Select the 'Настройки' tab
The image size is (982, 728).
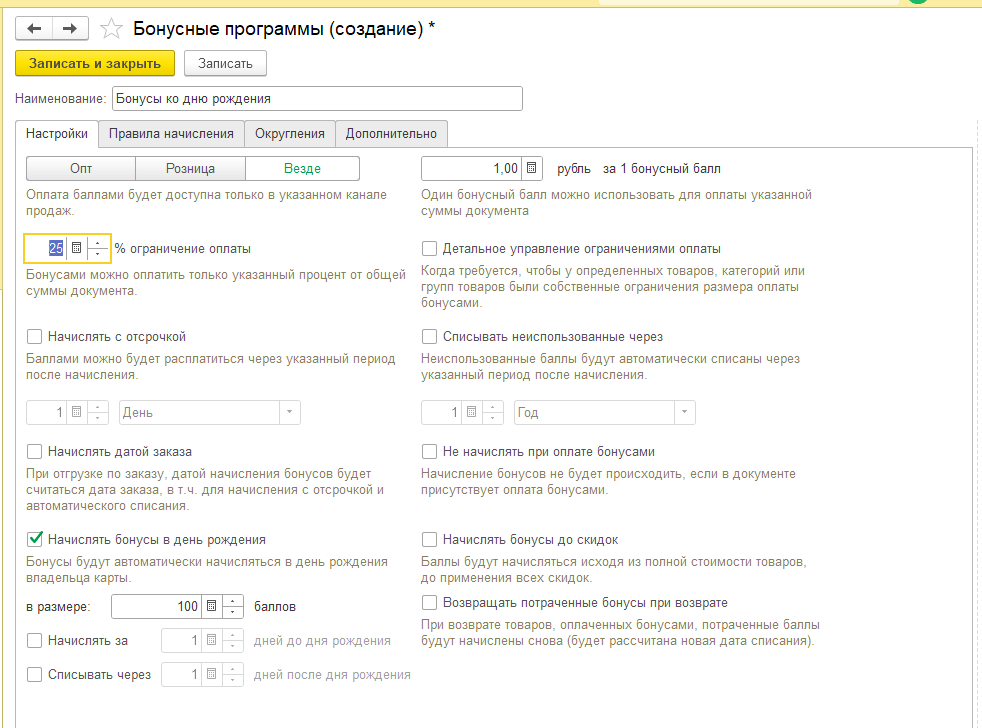click(x=57, y=133)
